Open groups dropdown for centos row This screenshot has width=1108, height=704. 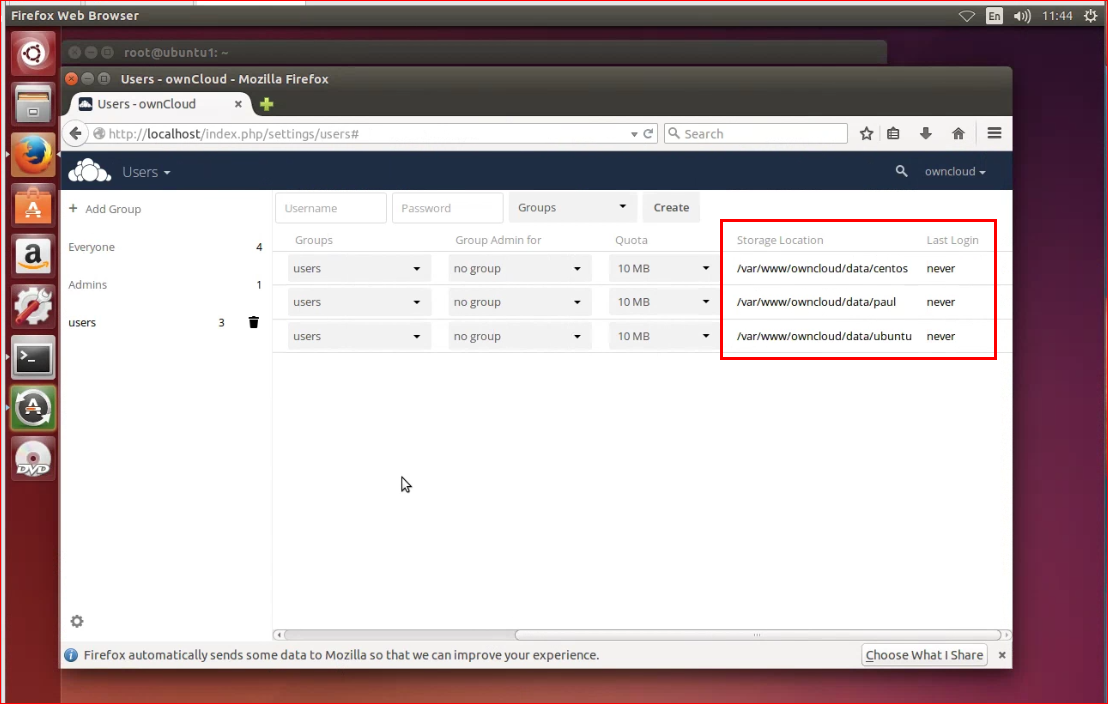(x=359, y=269)
